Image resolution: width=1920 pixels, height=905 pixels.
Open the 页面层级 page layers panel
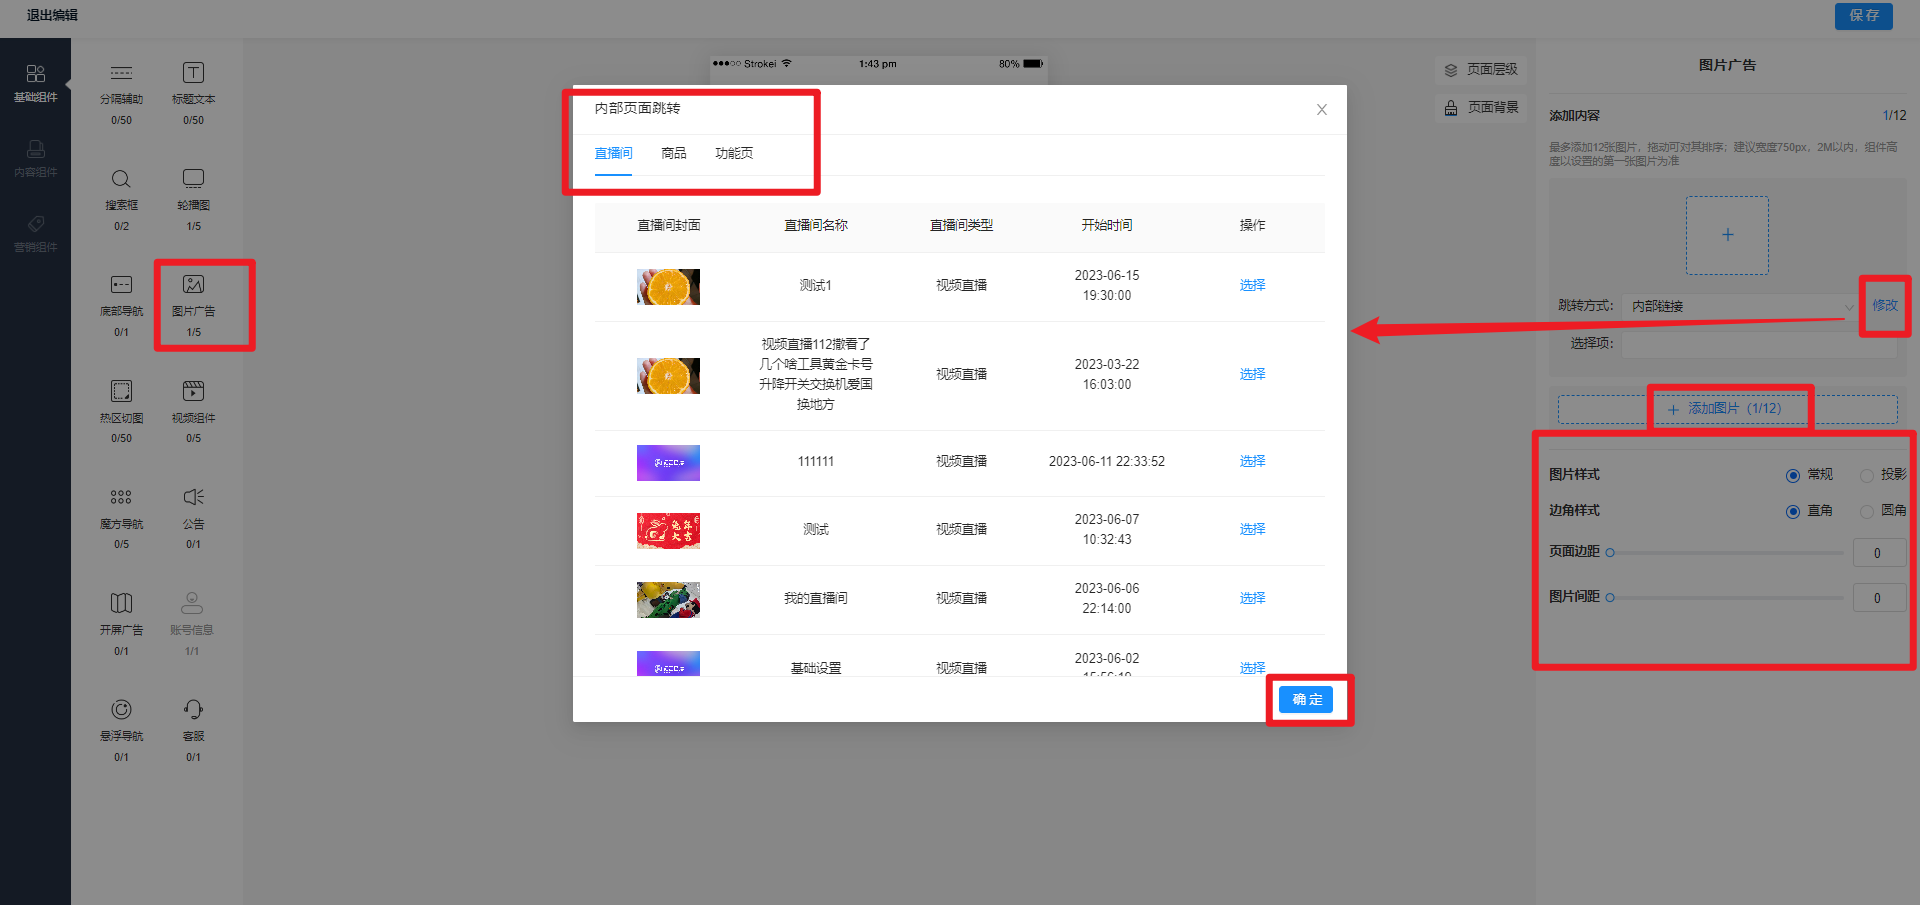point(1481,70)
